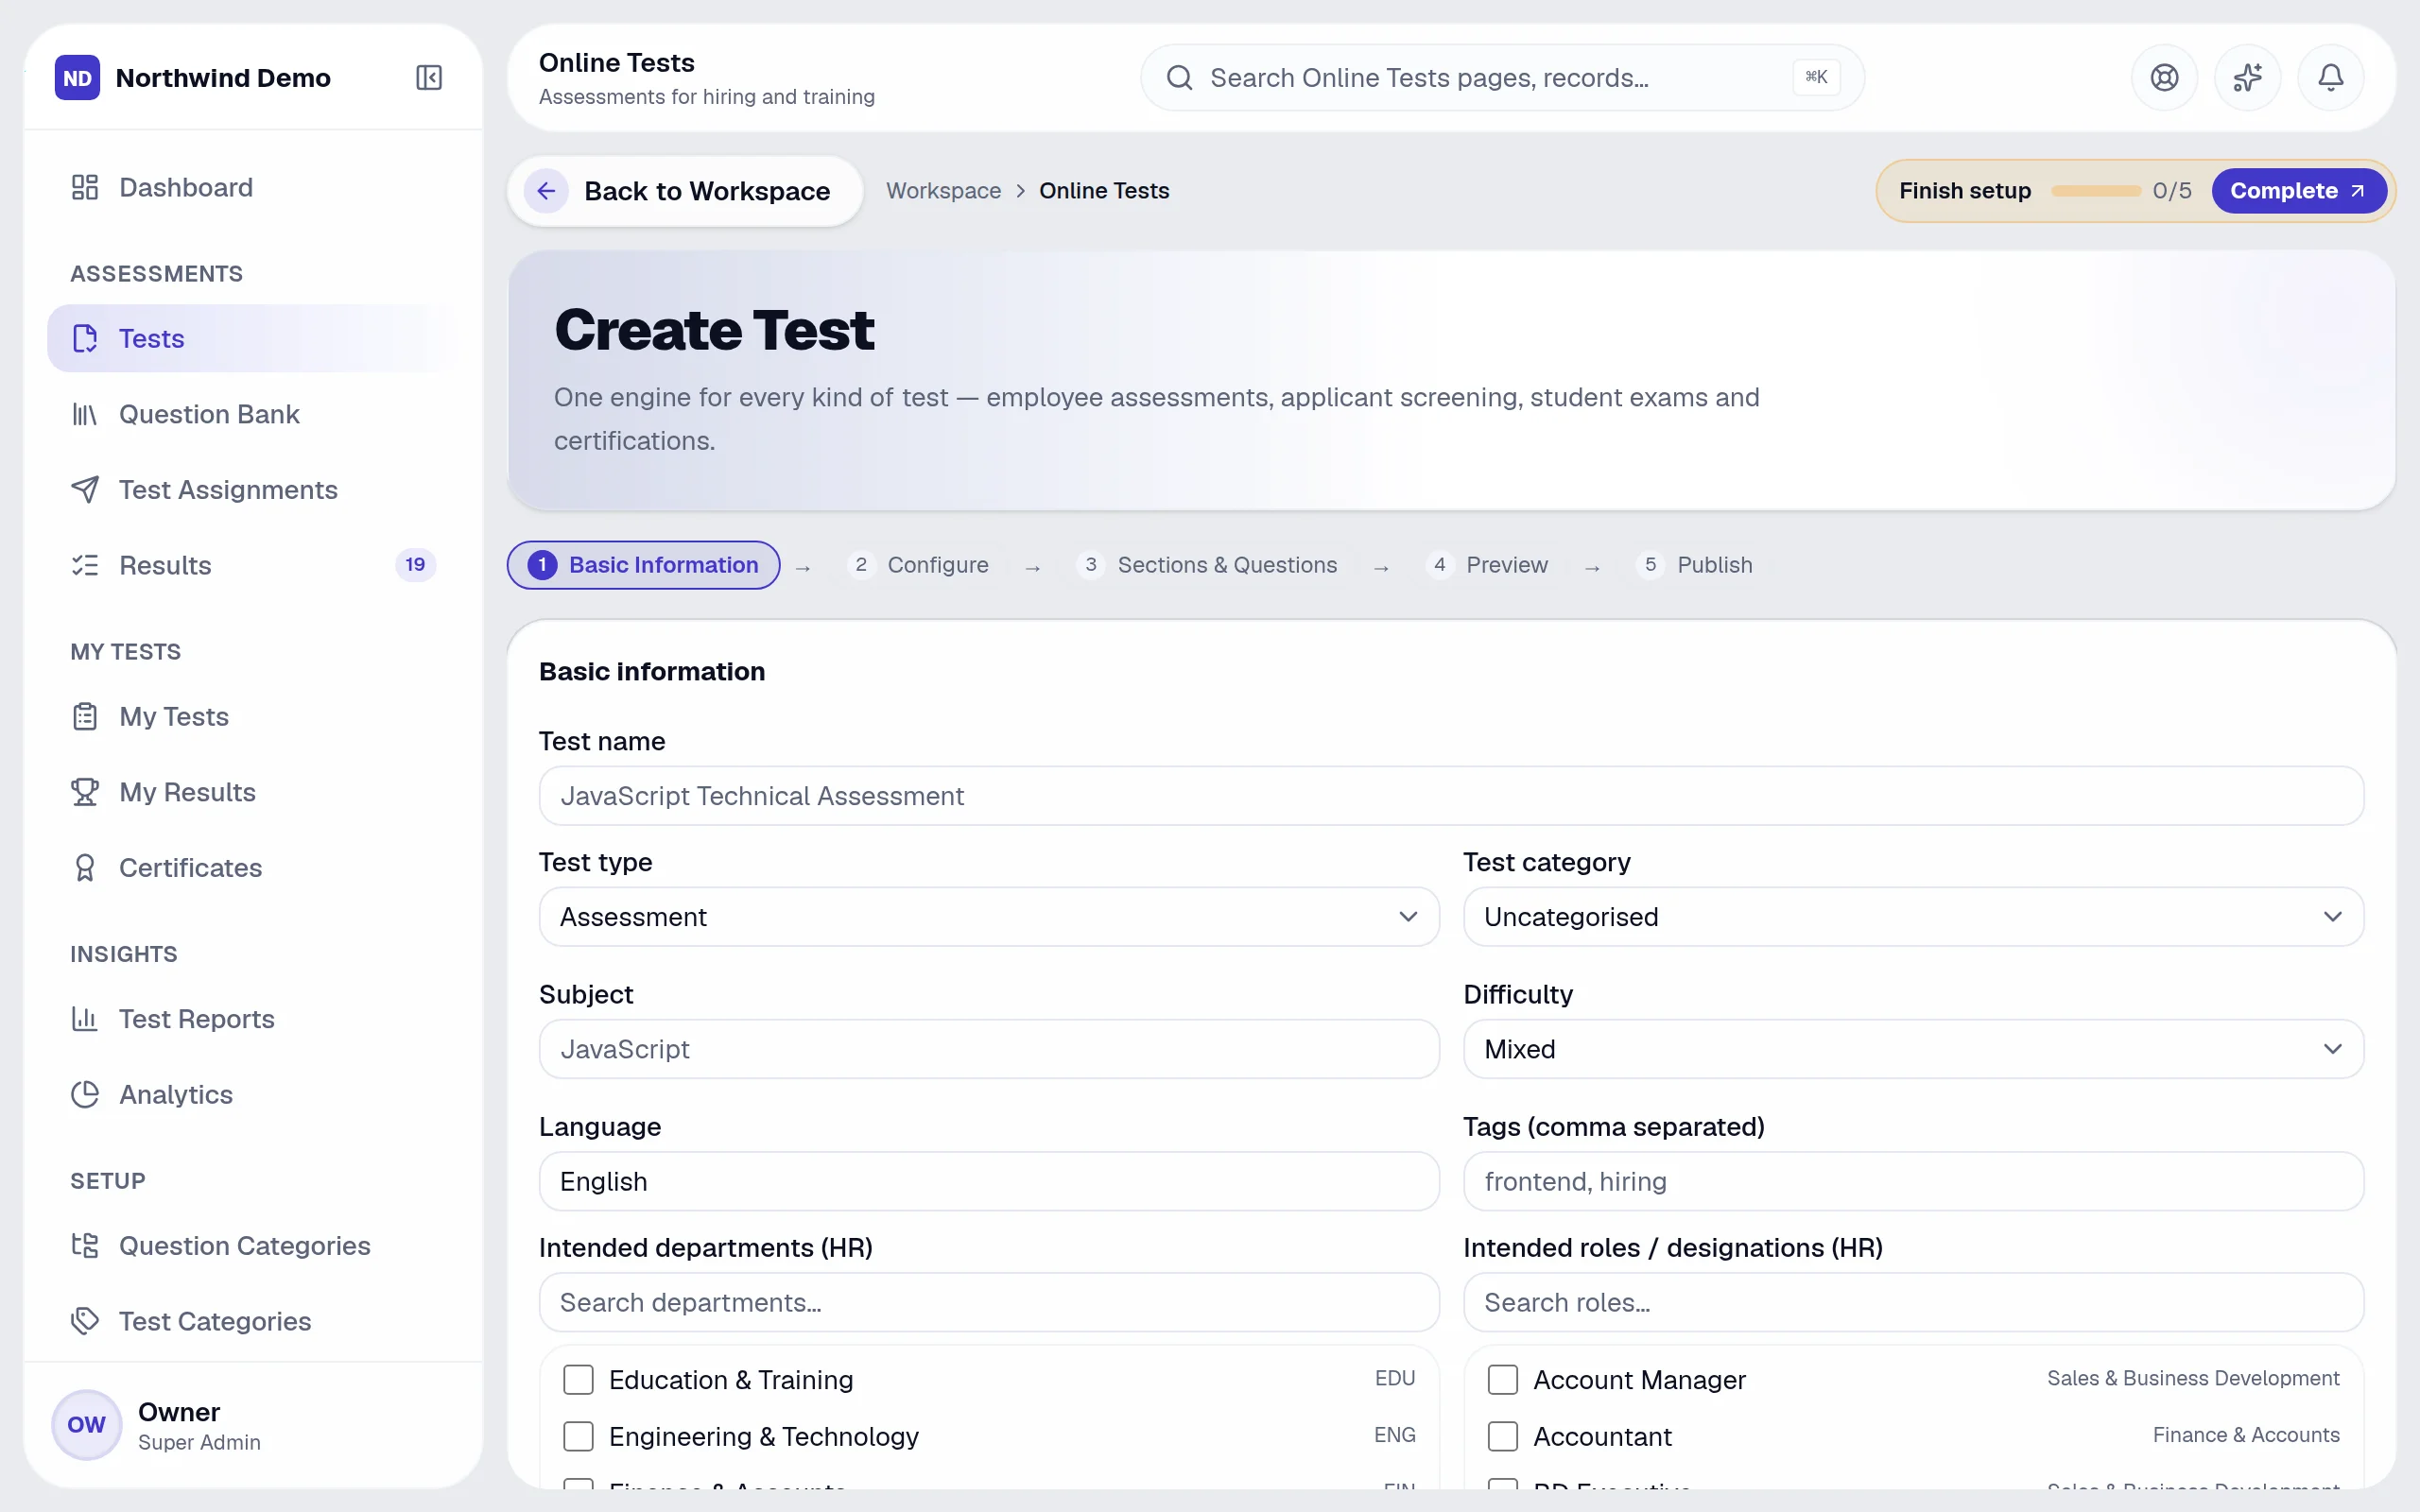Click Back to Workspace button
Image resolution: width=2420 pixels, height=1512 pixels.
(685, 191)
